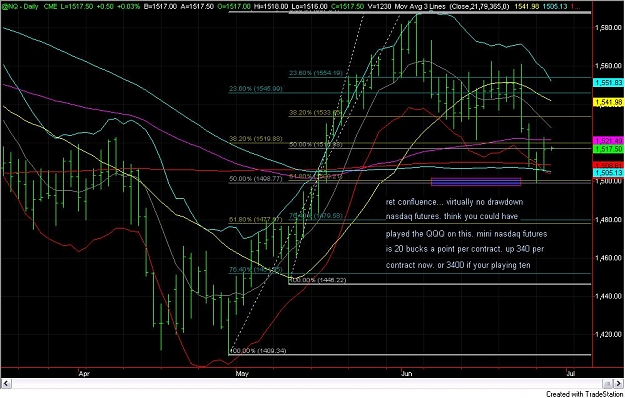Click the Jun label on time axis

pyautogui.click(x=407, y=374)
